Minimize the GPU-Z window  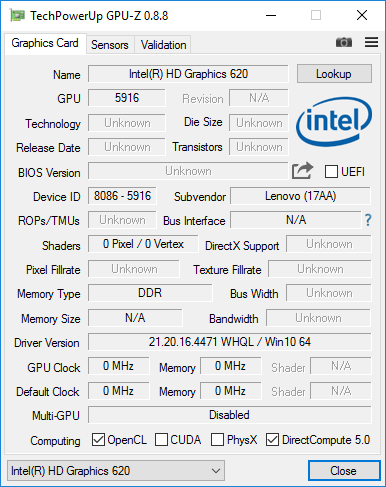point(271,15)
